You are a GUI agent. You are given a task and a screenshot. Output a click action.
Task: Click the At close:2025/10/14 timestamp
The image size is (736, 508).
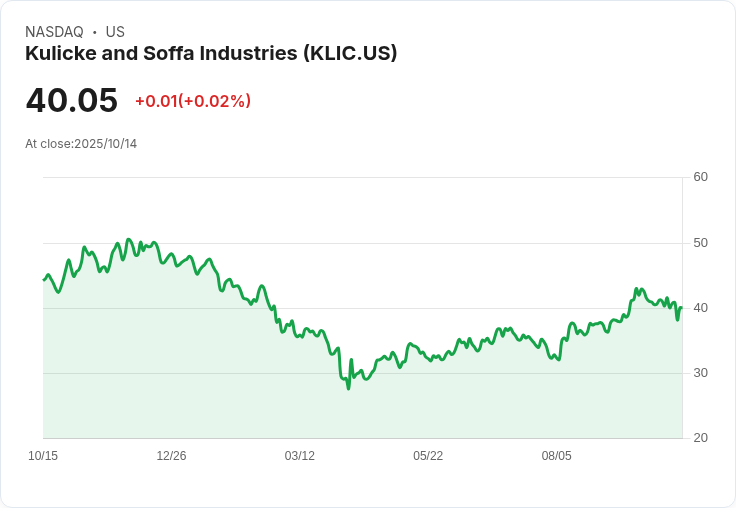click(81, 144)
